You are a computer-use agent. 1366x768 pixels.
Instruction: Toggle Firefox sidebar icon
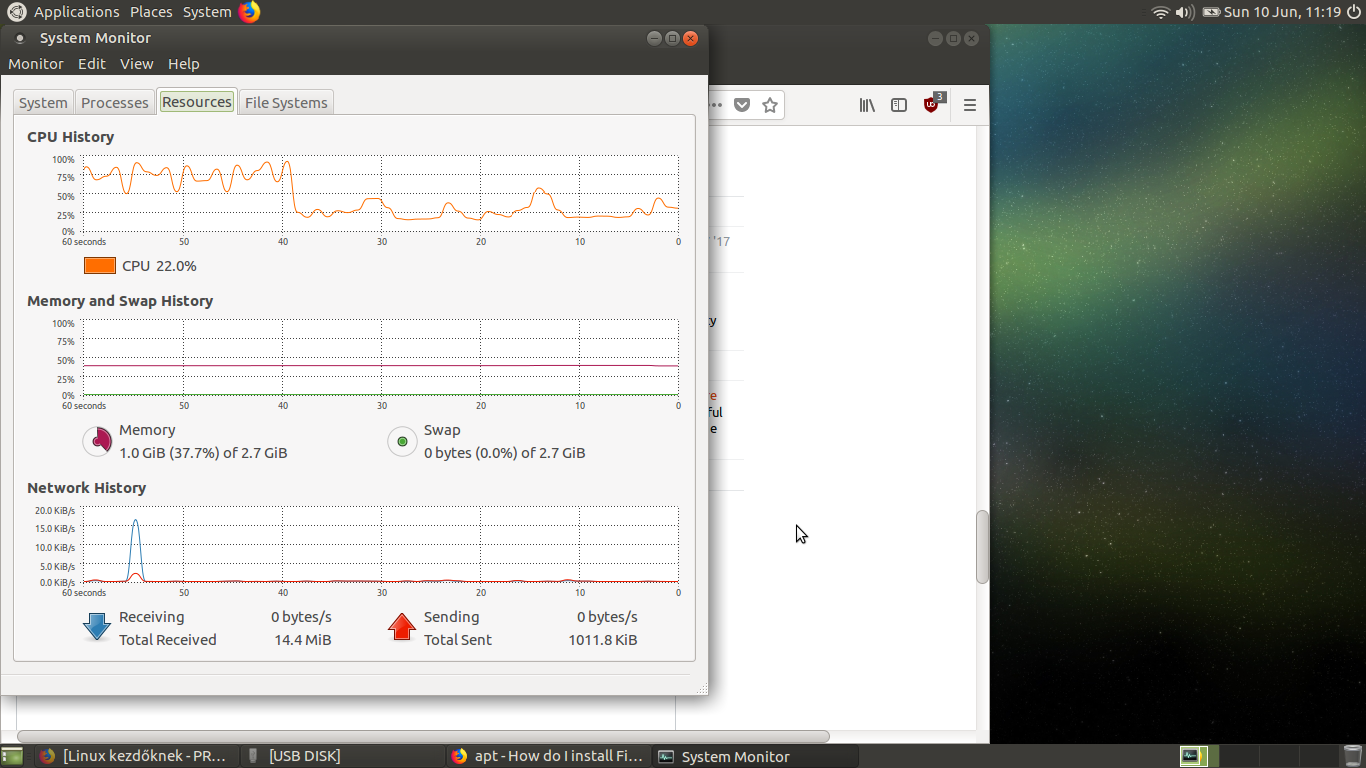coord(899,105)
